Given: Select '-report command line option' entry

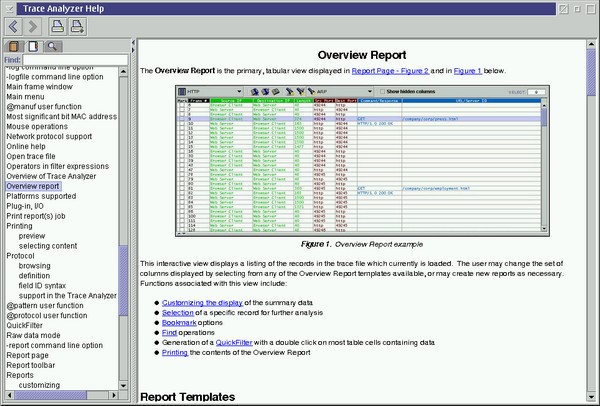Looking at the screenshot, I should [55, 346].
